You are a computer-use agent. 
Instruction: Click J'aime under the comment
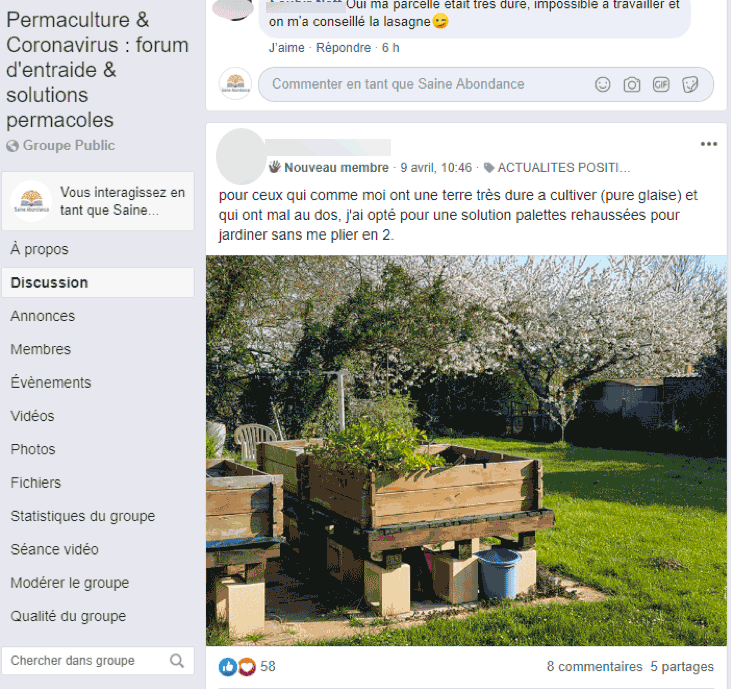286,48
